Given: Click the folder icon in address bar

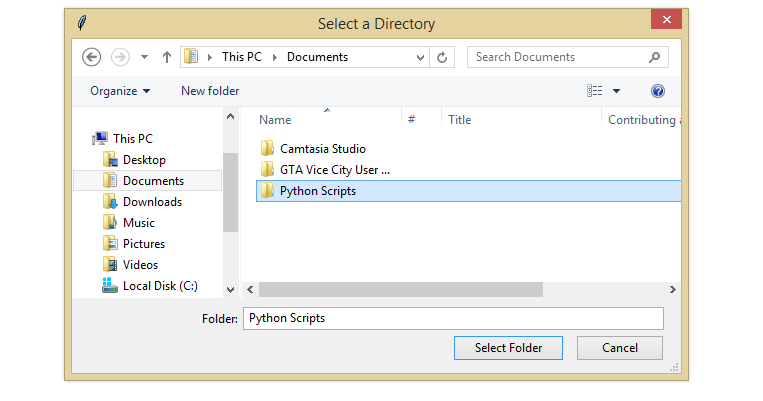Looking at the screenshot, I should pyautogui.click(x=191, y=56).
